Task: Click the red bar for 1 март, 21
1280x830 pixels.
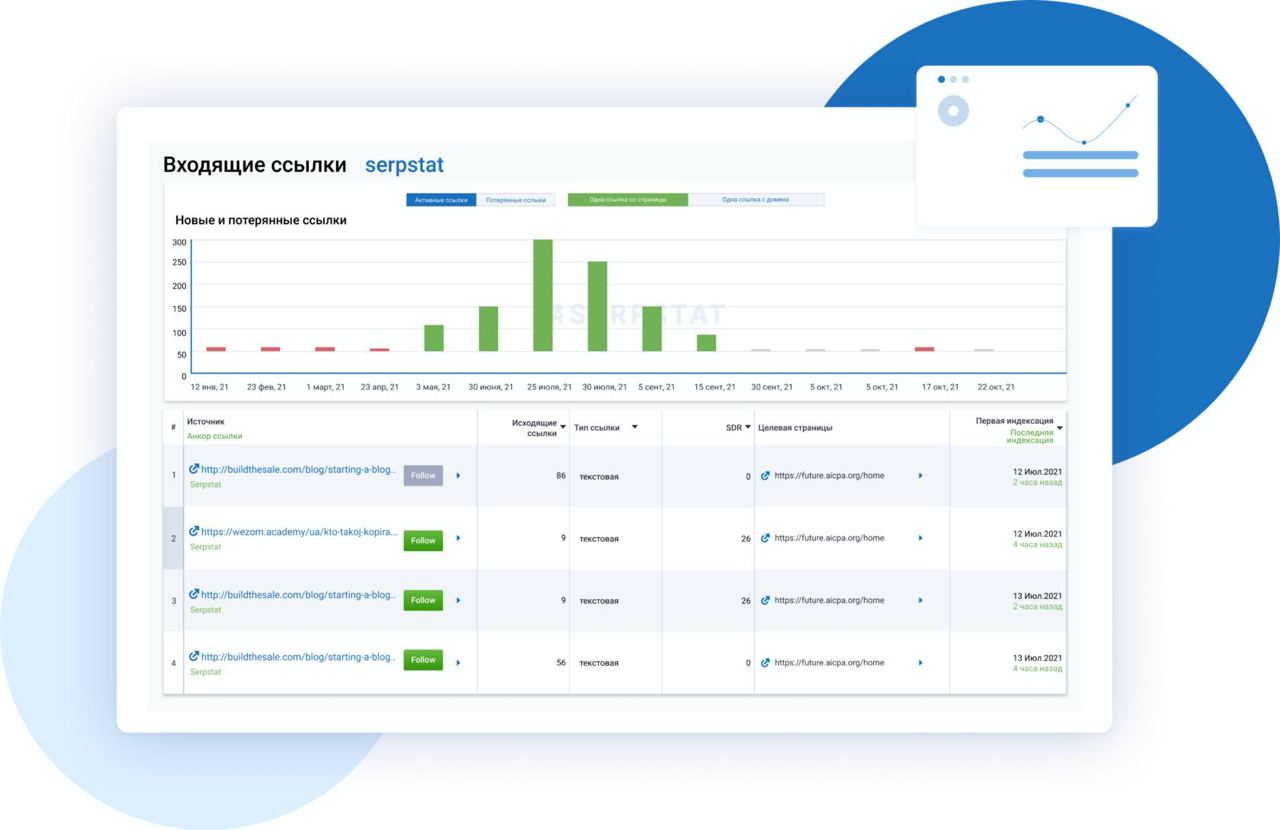Action: pos(325,349)
